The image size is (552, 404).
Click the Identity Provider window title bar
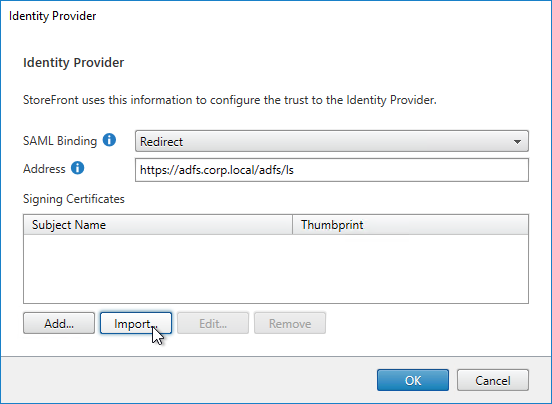(x=276, y=16)
